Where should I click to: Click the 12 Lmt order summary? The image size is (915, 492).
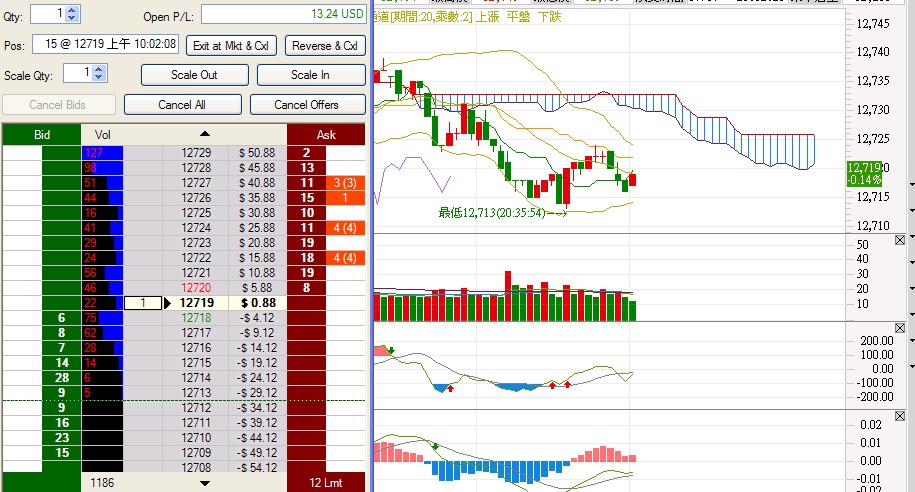326,483
